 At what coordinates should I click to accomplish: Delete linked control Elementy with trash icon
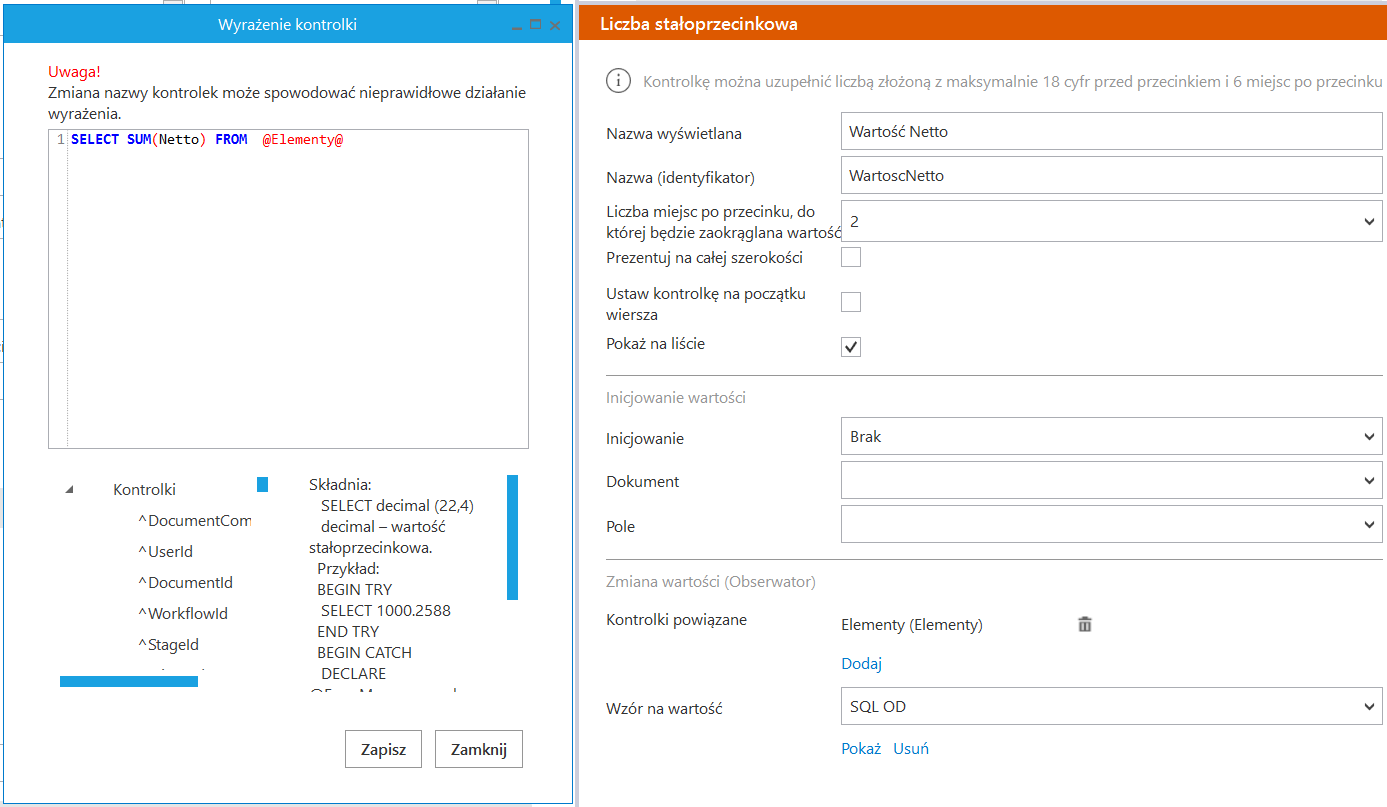point(1085,625)
